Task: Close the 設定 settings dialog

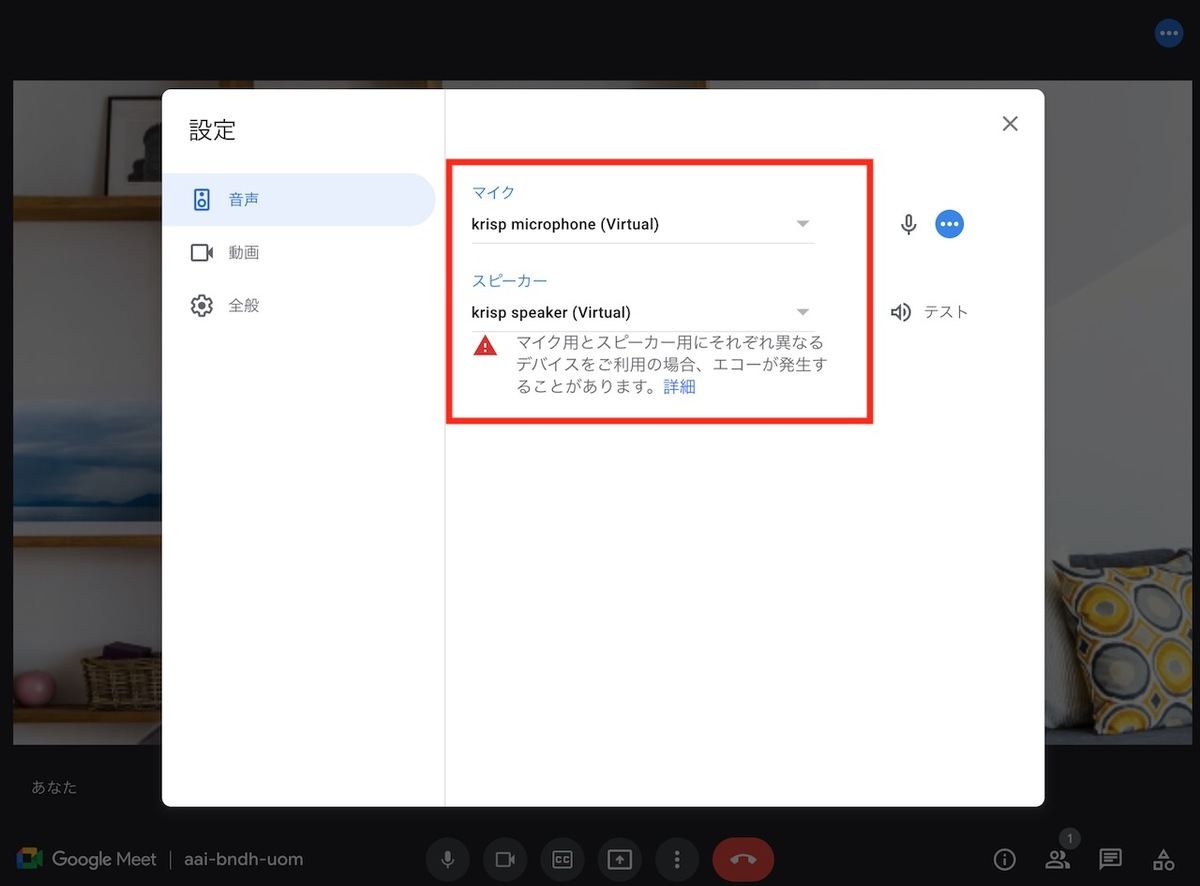Action: [x=1010, y=123]
